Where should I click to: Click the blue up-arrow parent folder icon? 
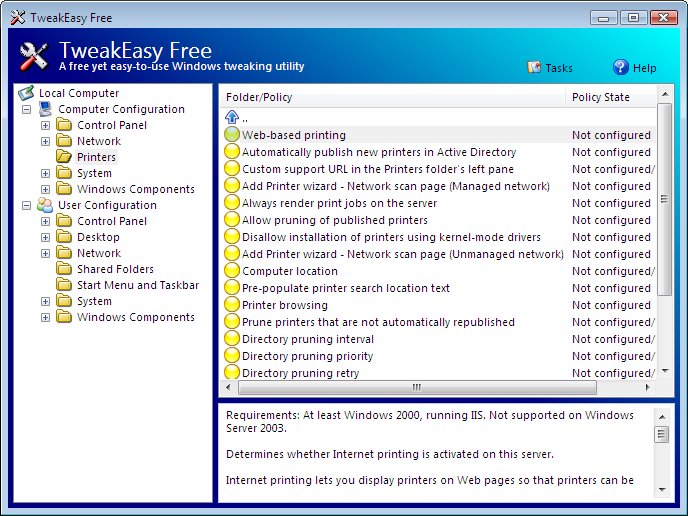point(232,117)
